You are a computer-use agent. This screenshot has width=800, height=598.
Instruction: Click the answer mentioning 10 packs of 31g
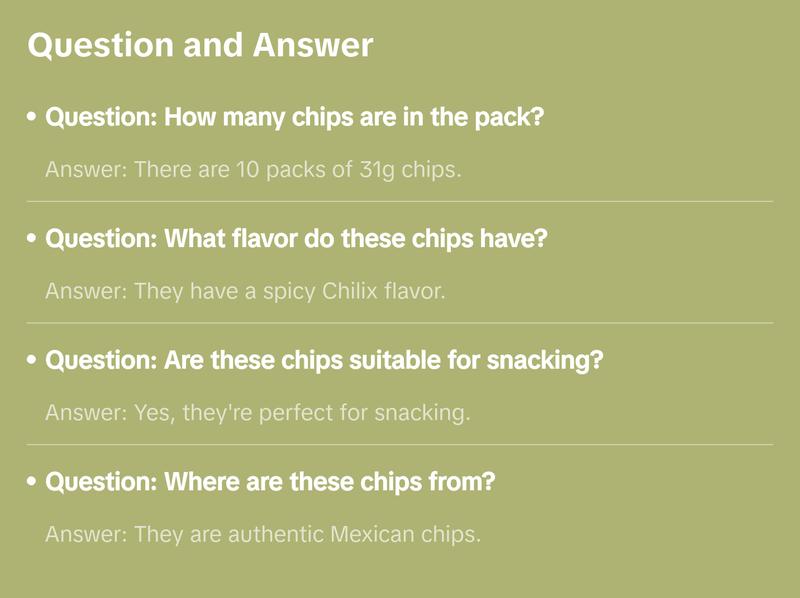coord(253,169)
